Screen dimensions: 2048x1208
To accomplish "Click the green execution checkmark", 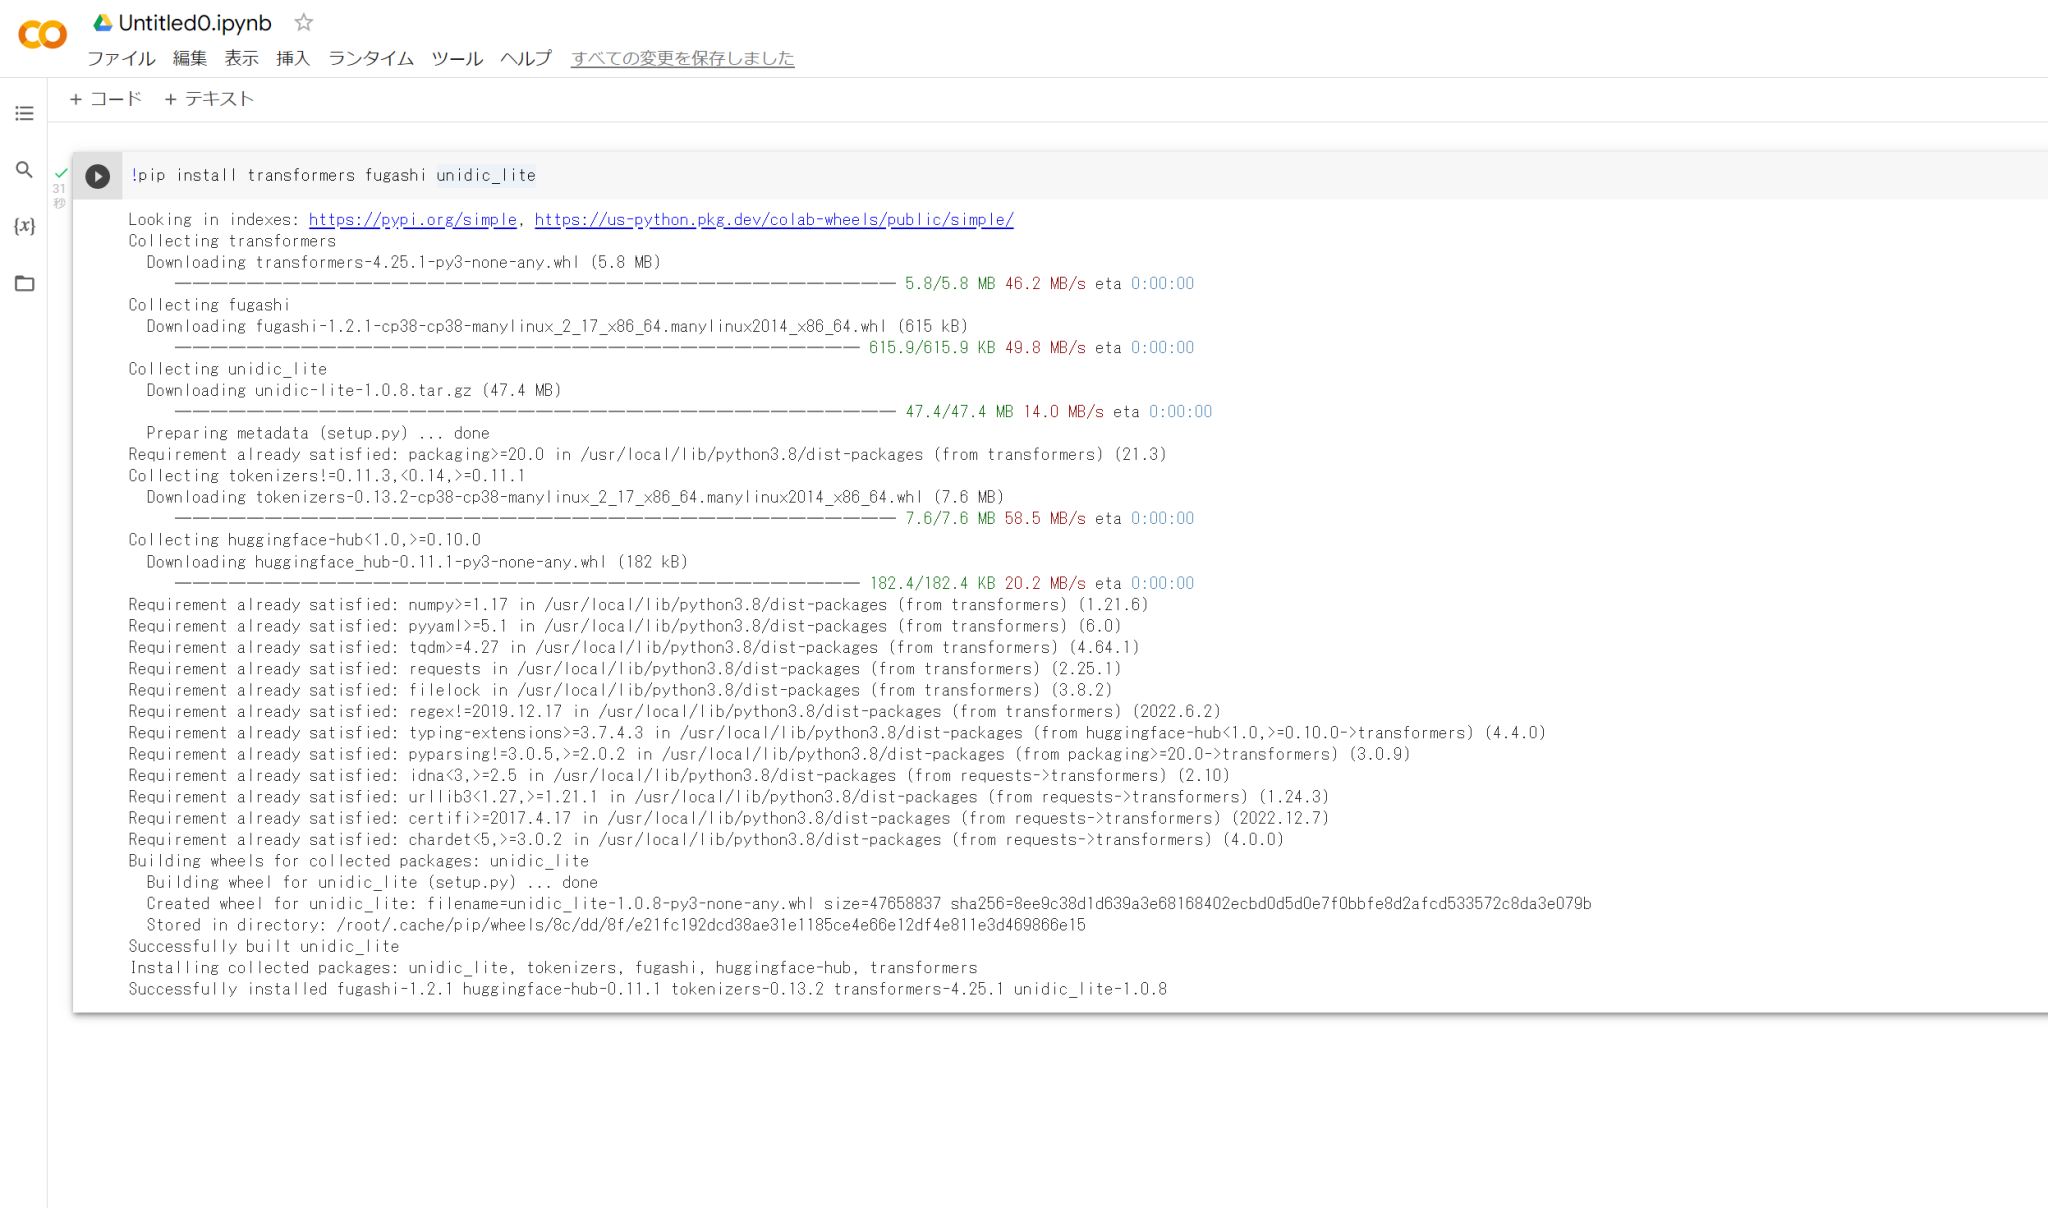I will [61, 173].
